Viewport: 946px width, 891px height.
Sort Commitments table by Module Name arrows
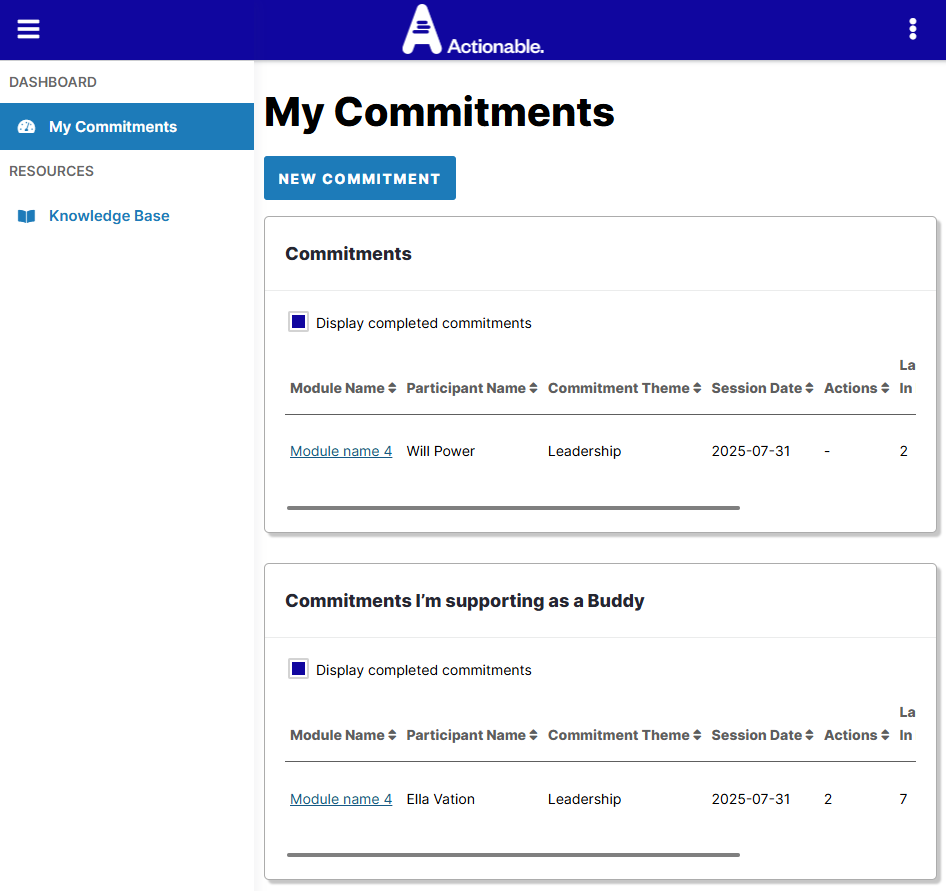(x=392, y=388)
